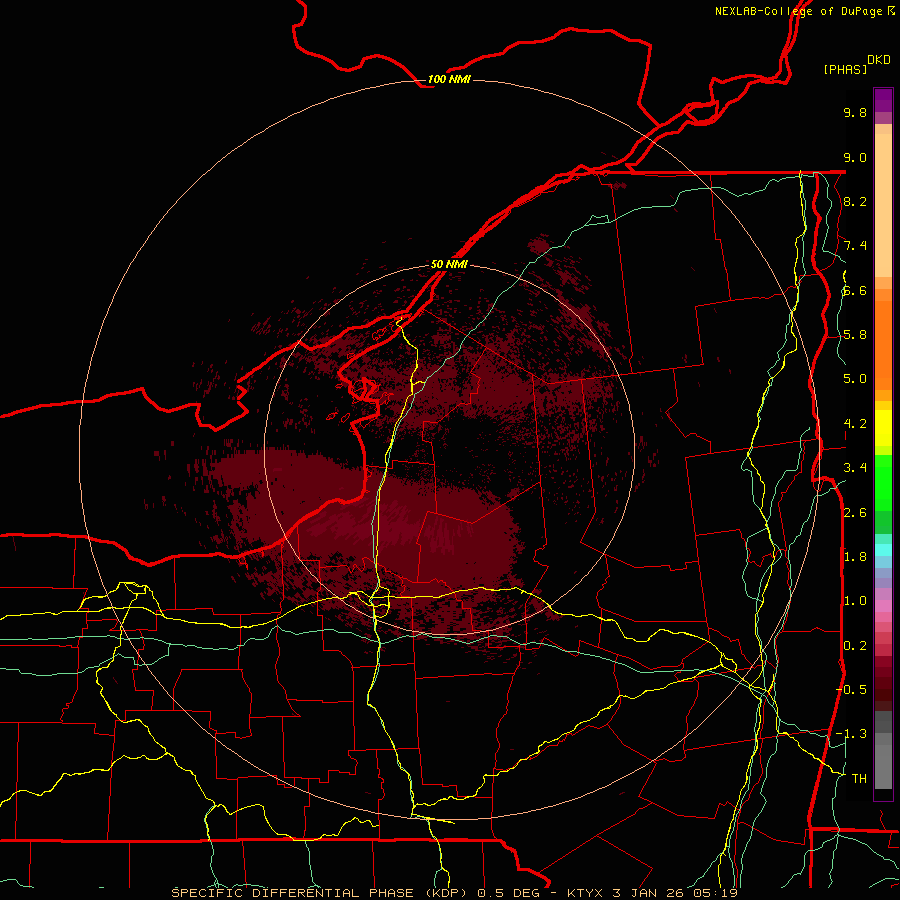This screenshot has height=900, width=900.
Task: Click the 3.4 value on the color scale
Action: pos(855,468)
